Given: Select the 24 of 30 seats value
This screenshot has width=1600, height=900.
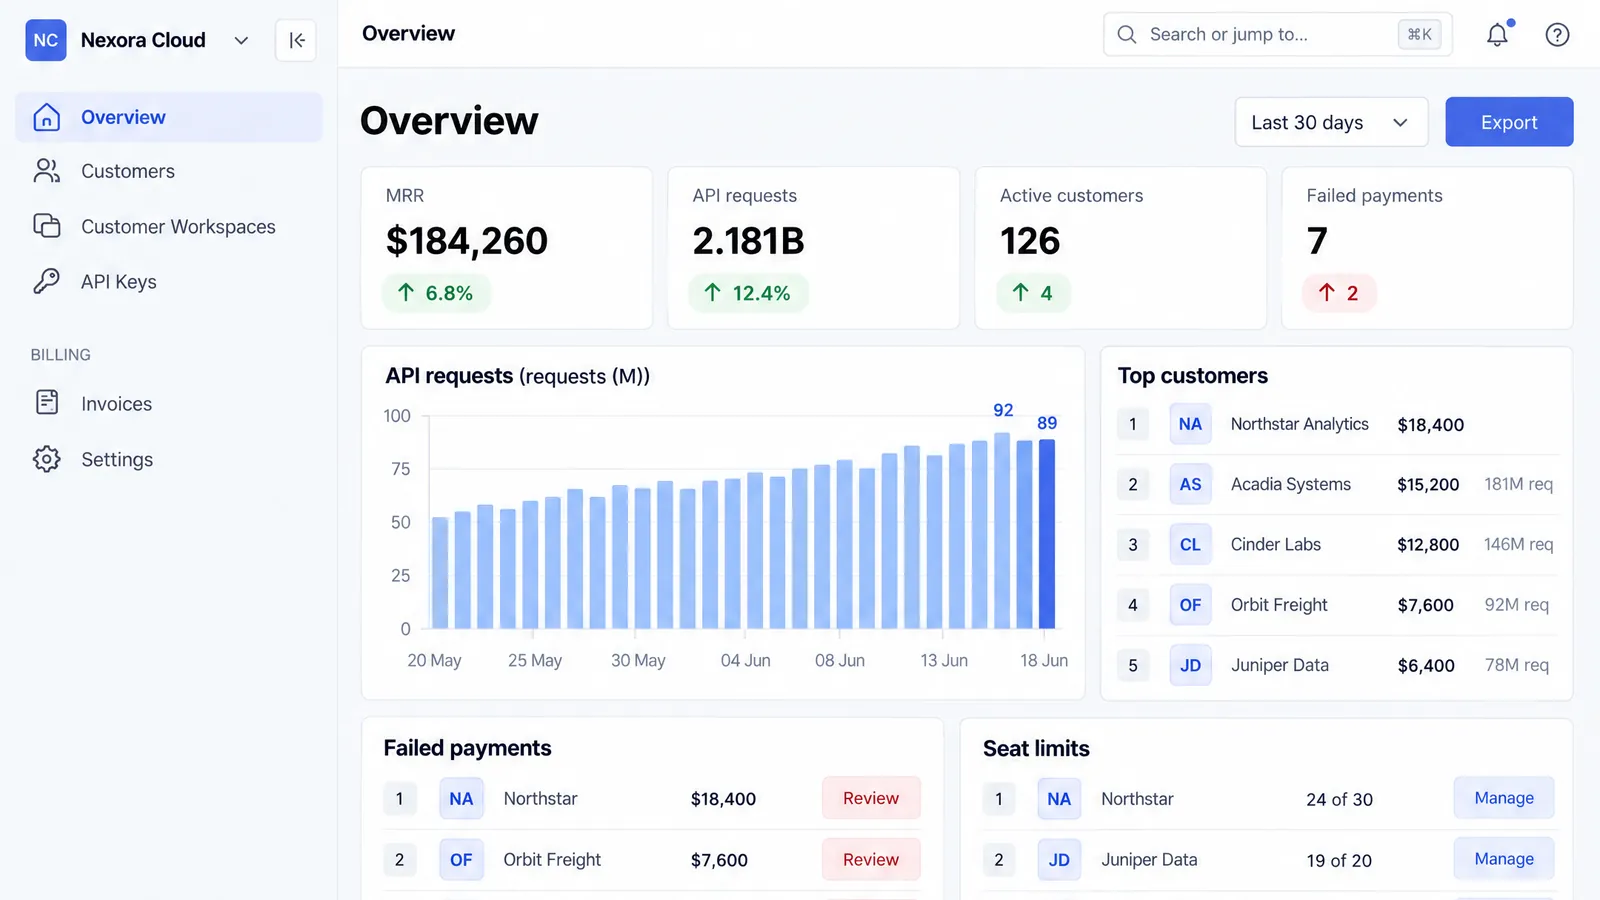Looking at the screenshot, I should (1339, 799).
